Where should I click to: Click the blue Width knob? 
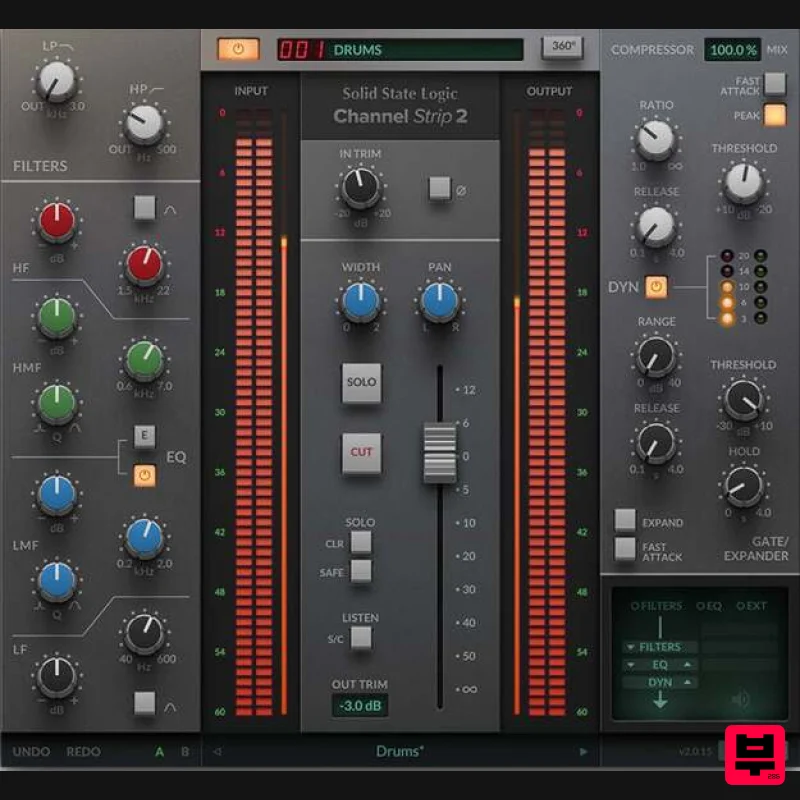[361, 301]
